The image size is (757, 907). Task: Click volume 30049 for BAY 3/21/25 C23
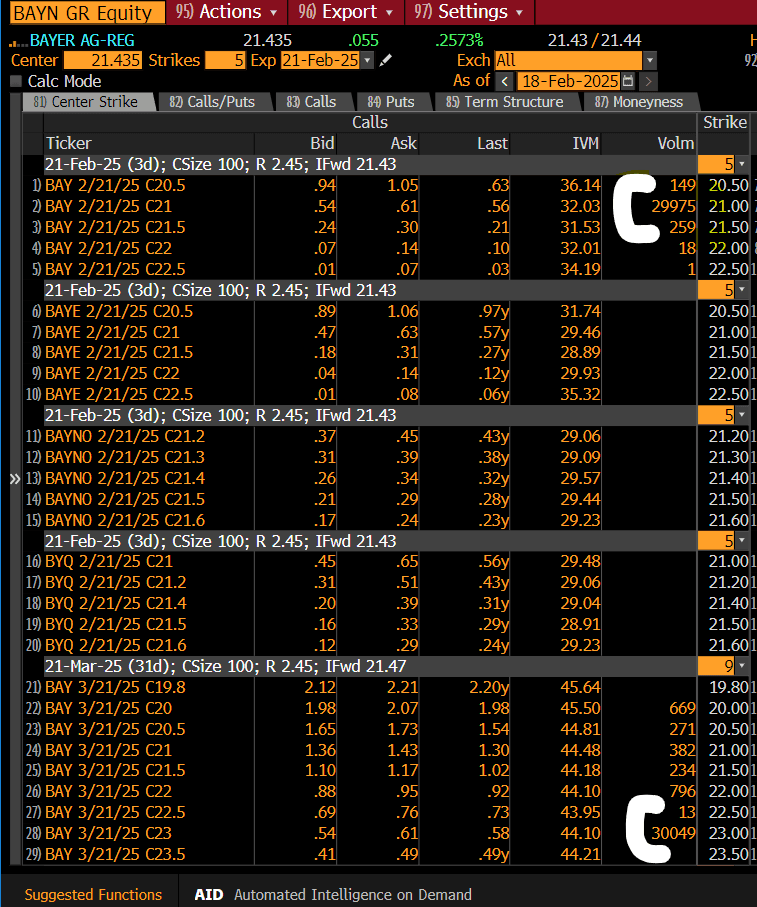pyautogui.click(x=673, y=833)
